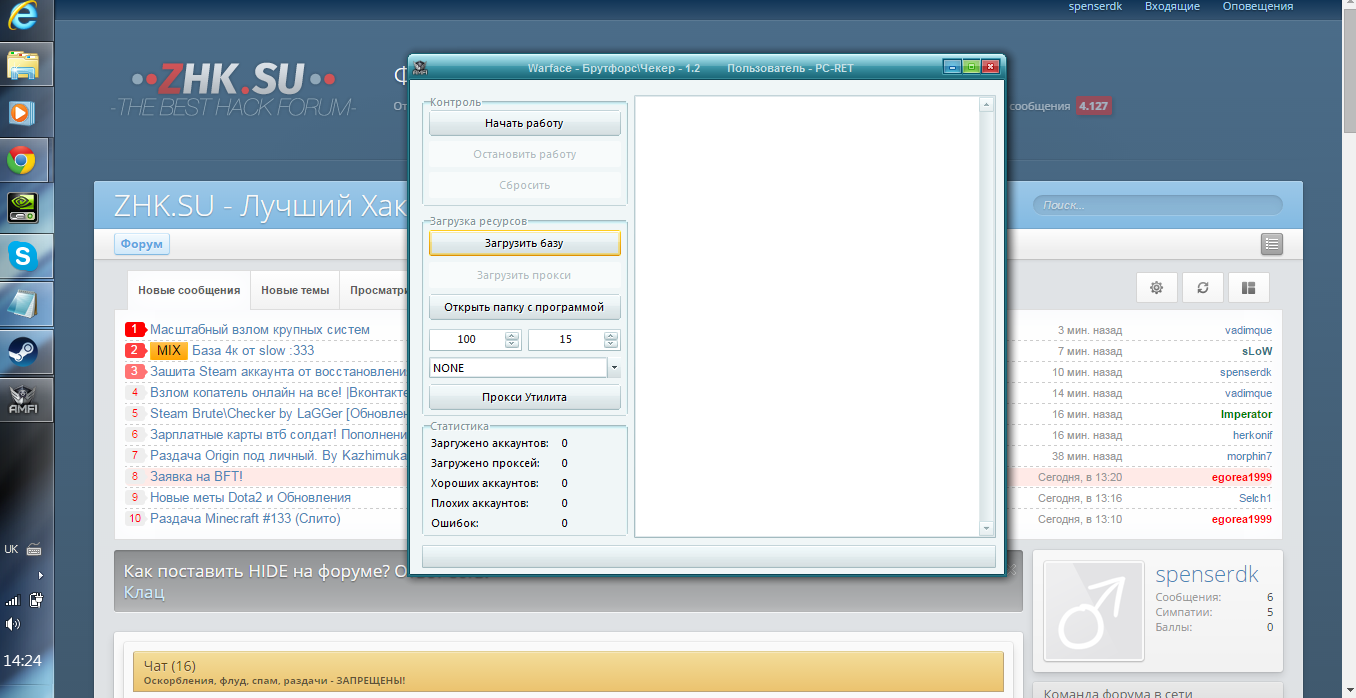Click 'Прокси Утилита' button

pyautogui.click(x=524, y=397)
